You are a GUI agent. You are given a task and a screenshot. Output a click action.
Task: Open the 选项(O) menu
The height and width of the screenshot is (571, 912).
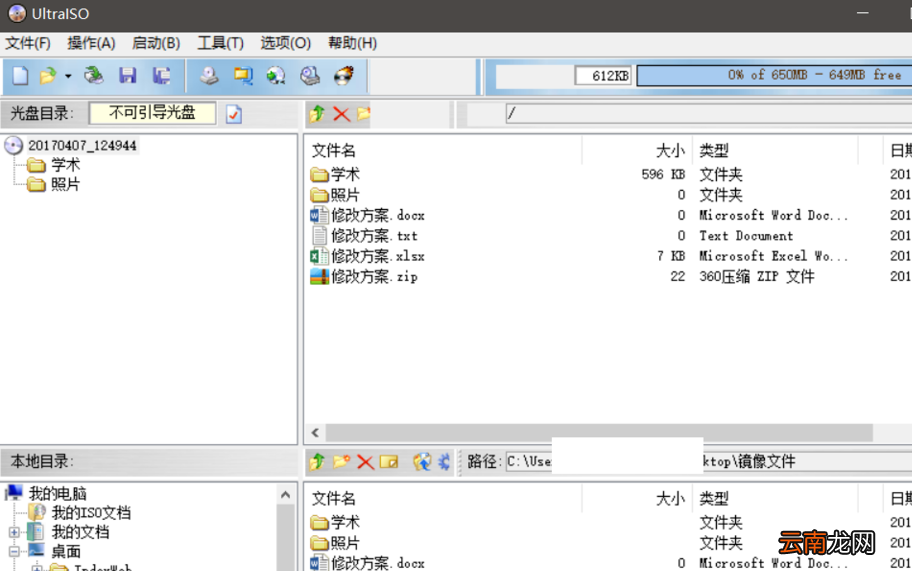pyautogui.click(x=286, y=44)
